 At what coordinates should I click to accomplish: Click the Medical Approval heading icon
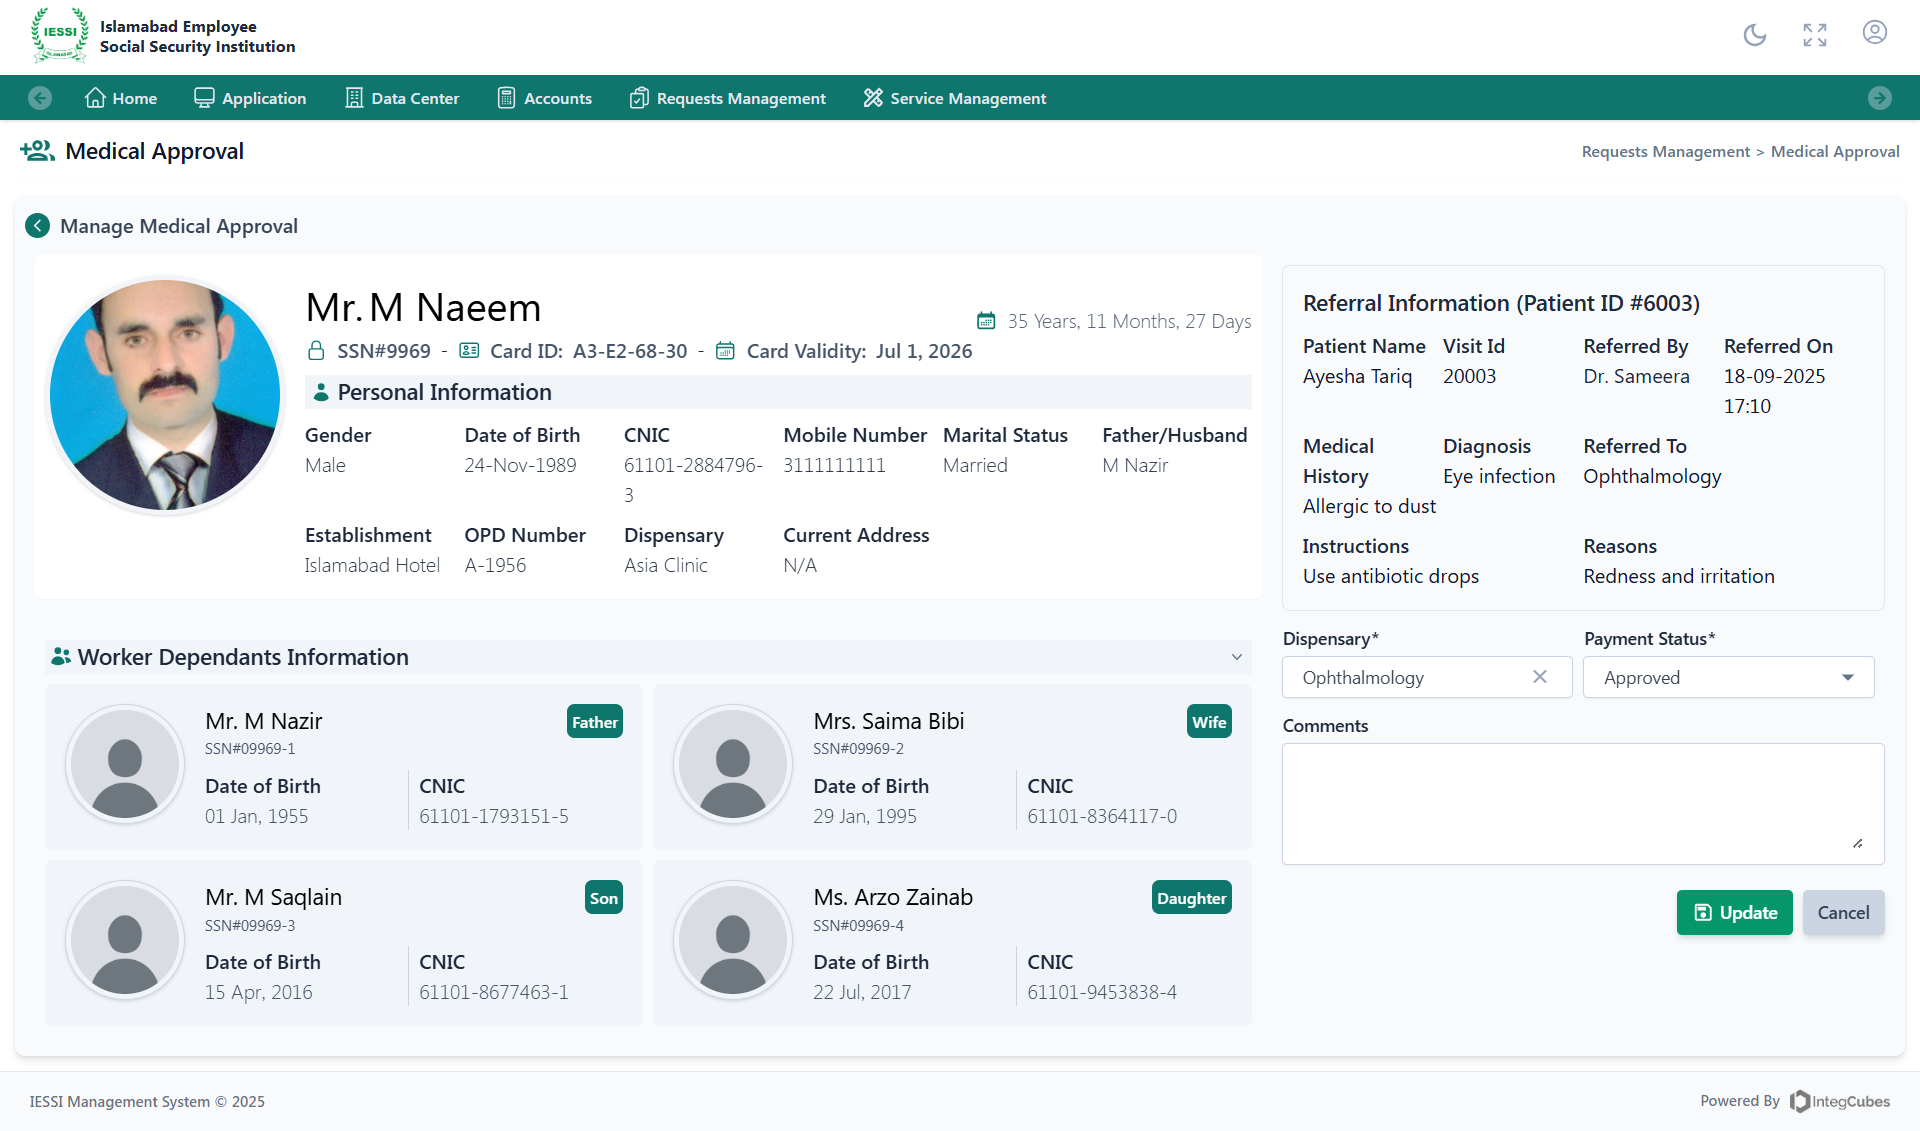37,151
